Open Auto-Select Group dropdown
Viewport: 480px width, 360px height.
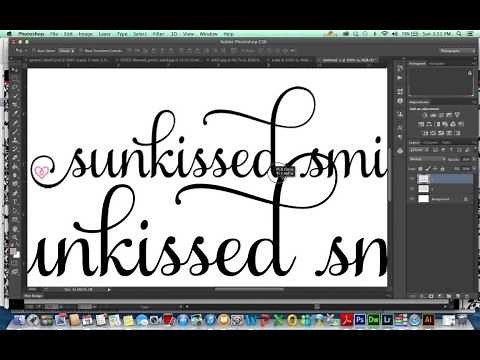[x=66, y=51]
